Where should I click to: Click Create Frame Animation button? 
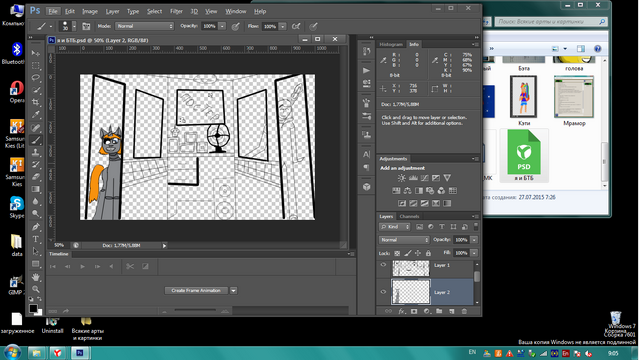coord(196,291)
